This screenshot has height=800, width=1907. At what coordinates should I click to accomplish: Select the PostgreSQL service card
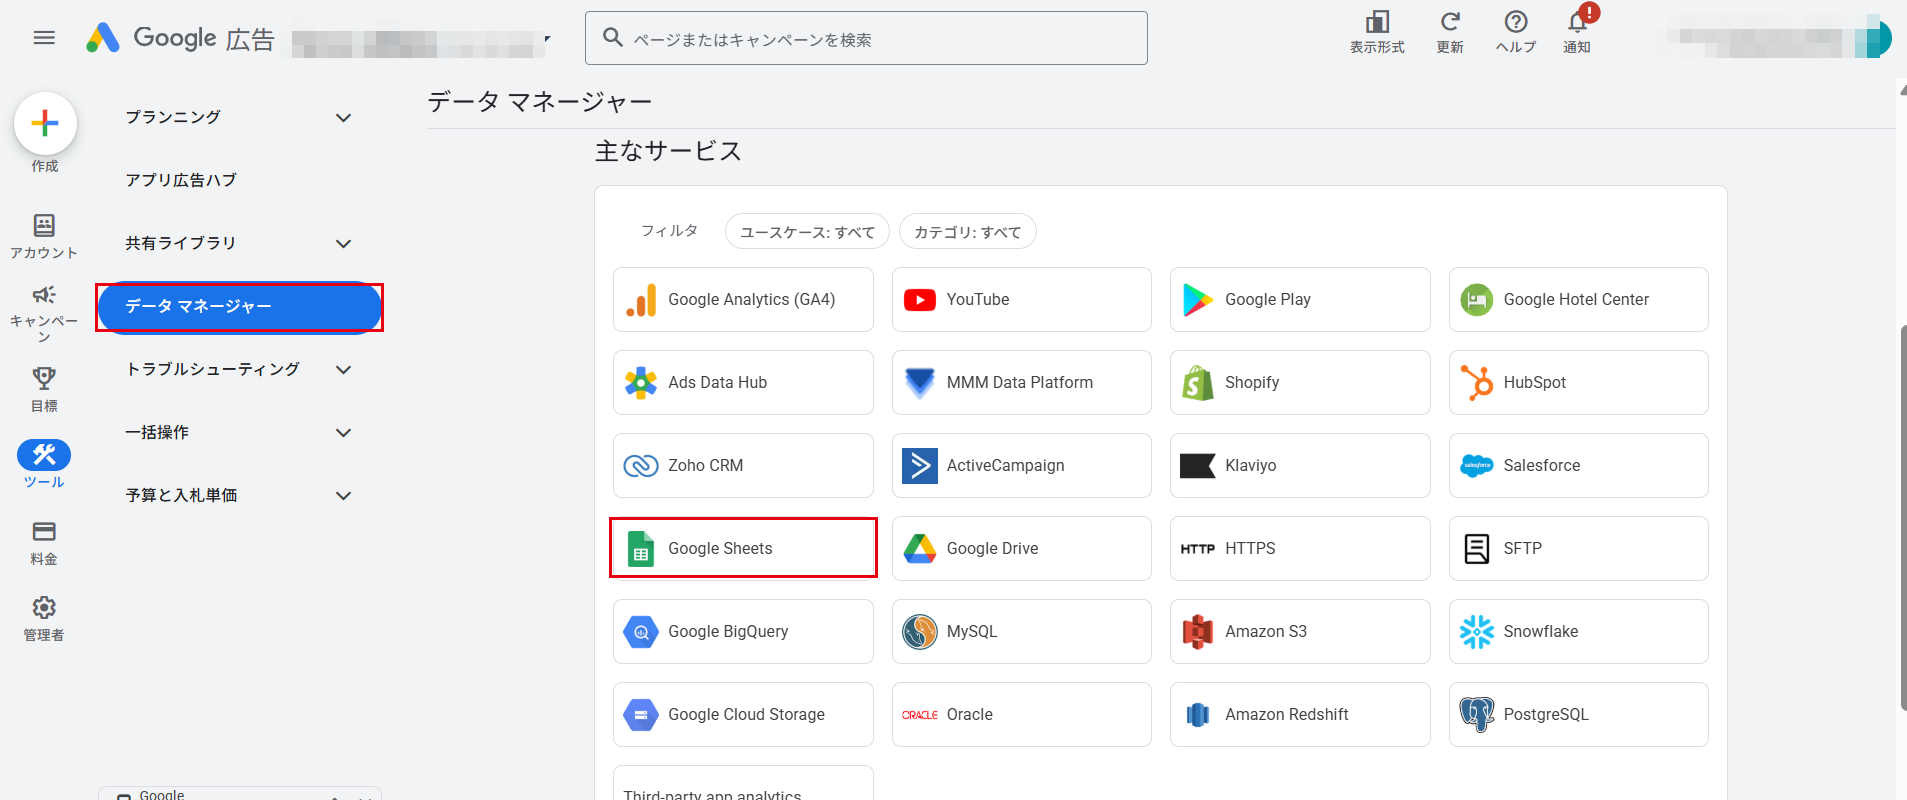pyautogui.click(x=1578, y=715)
